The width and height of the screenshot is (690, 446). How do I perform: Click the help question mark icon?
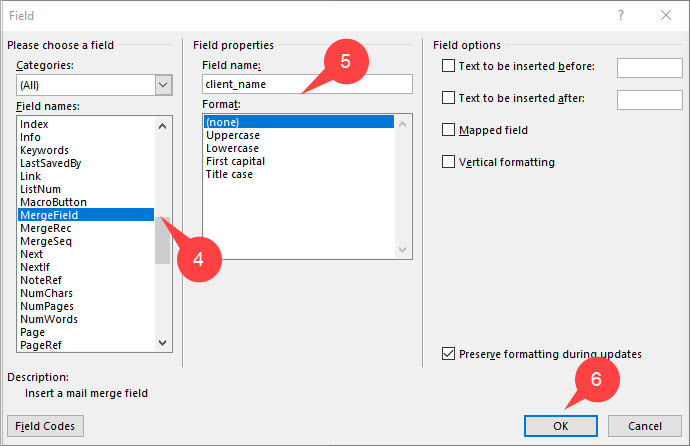[x=620, y=15]
